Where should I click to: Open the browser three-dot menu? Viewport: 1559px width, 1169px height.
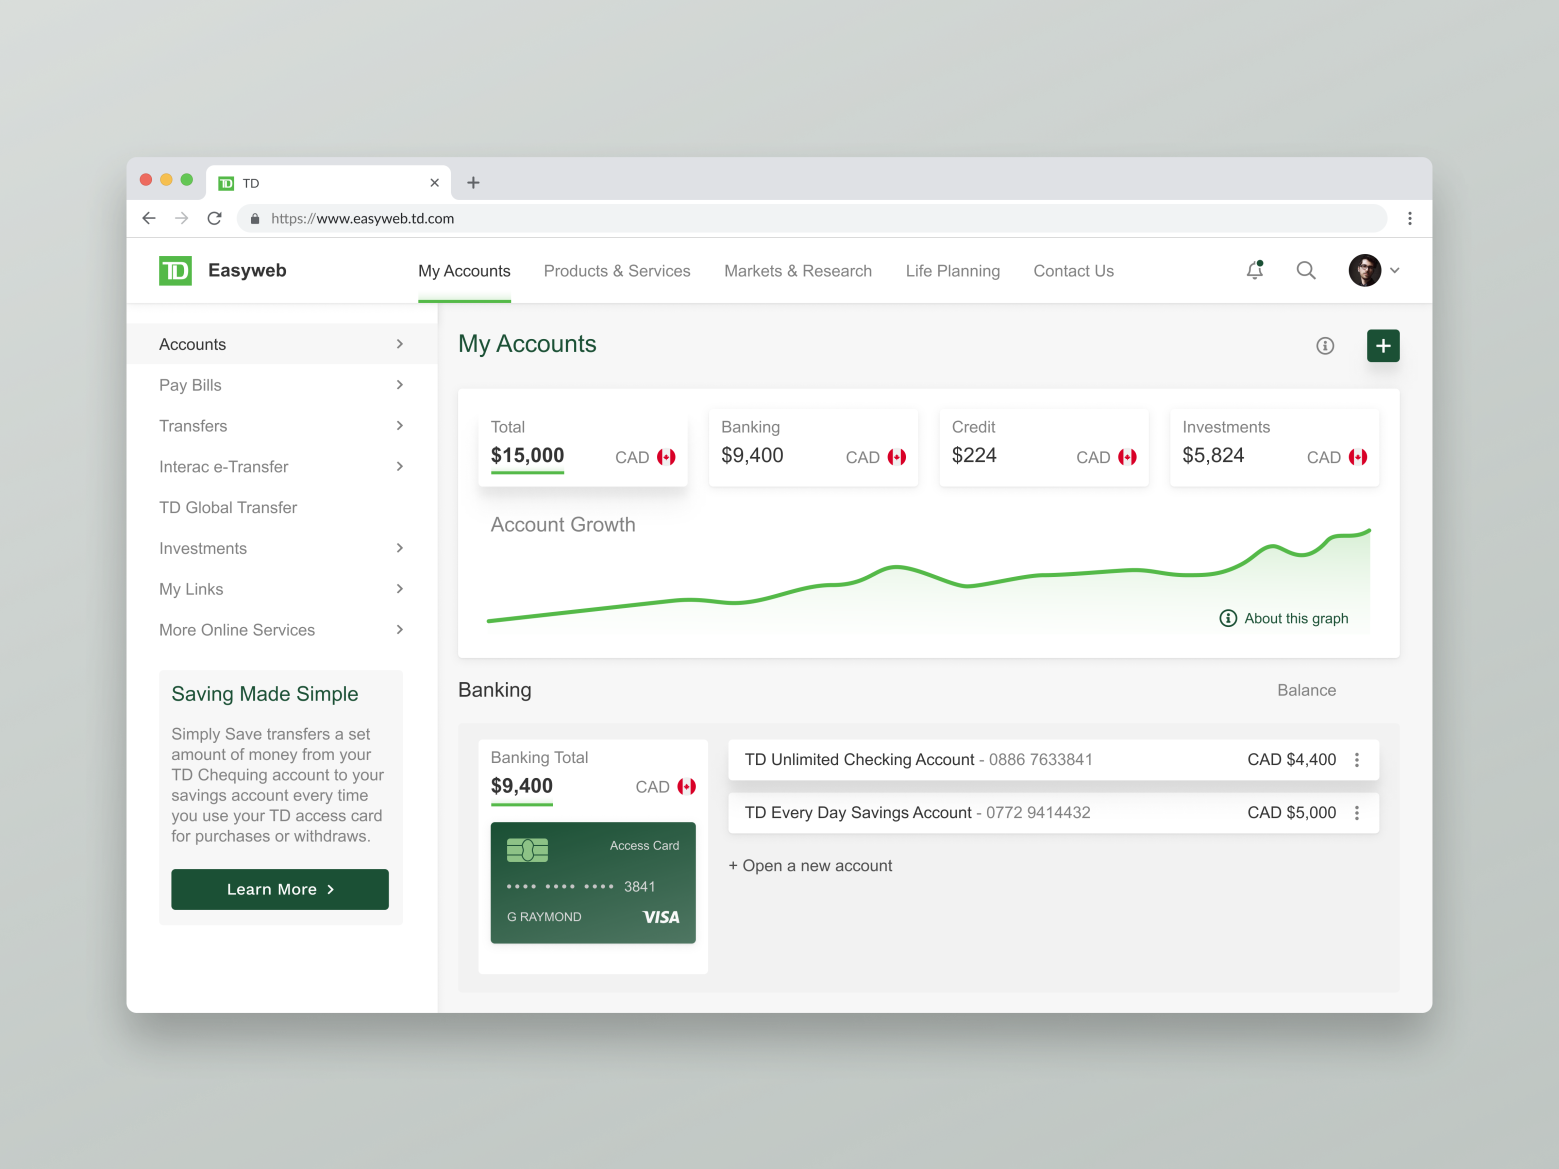(x=1410, y=218)
